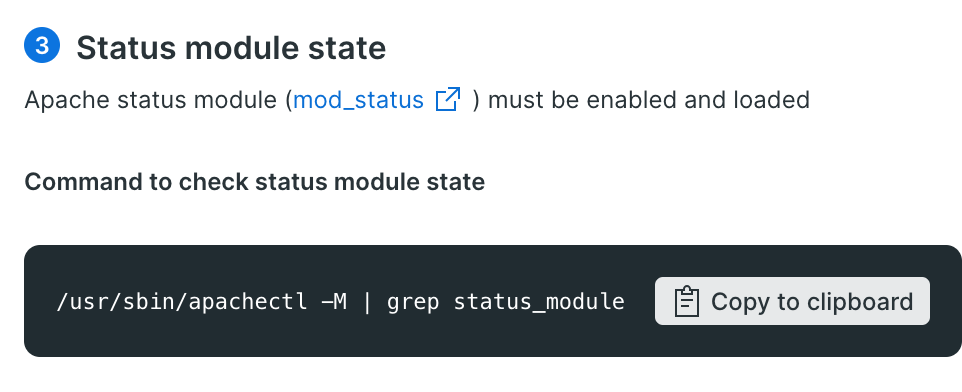This screenshot has height=392, width=962.
Task: Click the Command to check status module state label
Action: pyautogui.click(x=255, y=182)
